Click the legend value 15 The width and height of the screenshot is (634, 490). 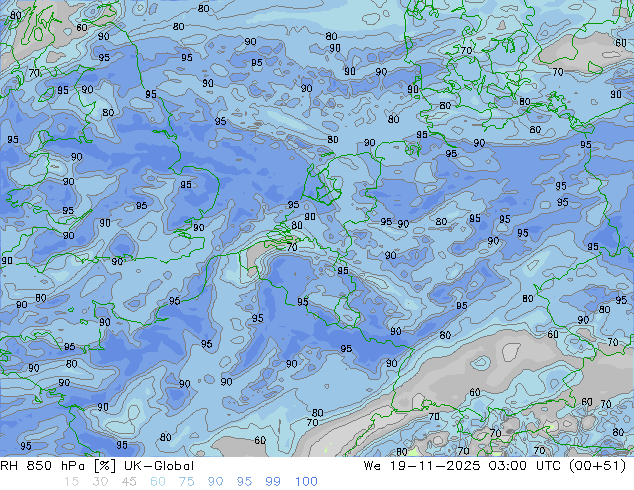coord(71,482)
